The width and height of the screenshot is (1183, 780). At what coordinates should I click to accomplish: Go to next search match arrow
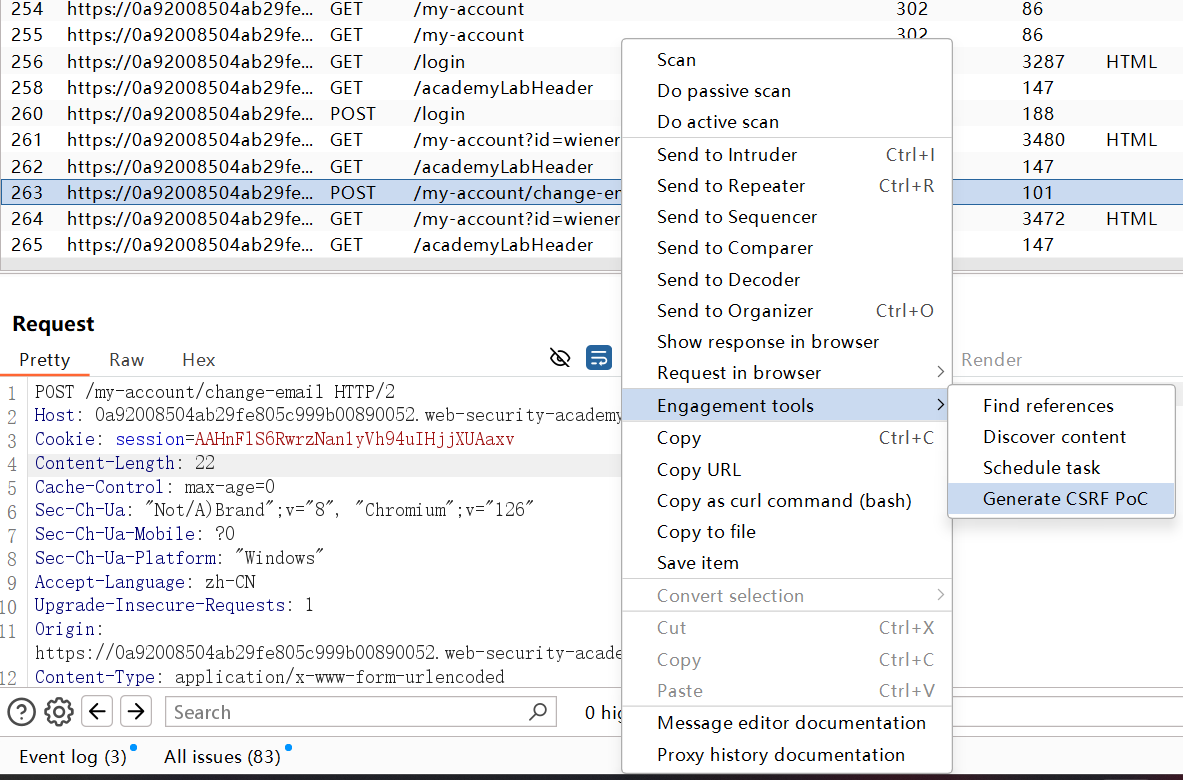coord(136,712)
